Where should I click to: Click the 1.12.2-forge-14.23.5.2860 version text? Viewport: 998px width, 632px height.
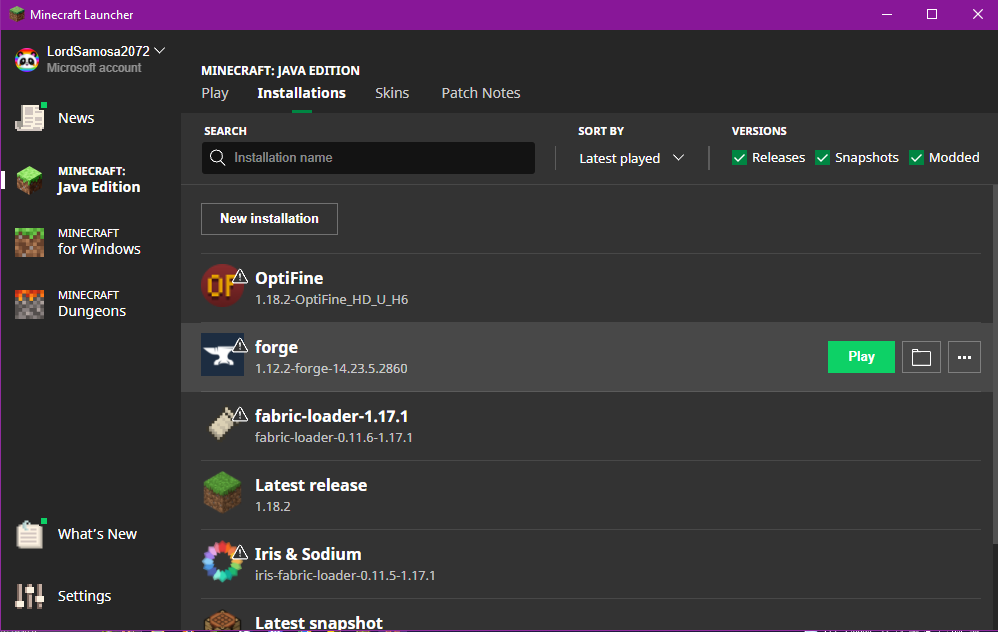[331, 369]
